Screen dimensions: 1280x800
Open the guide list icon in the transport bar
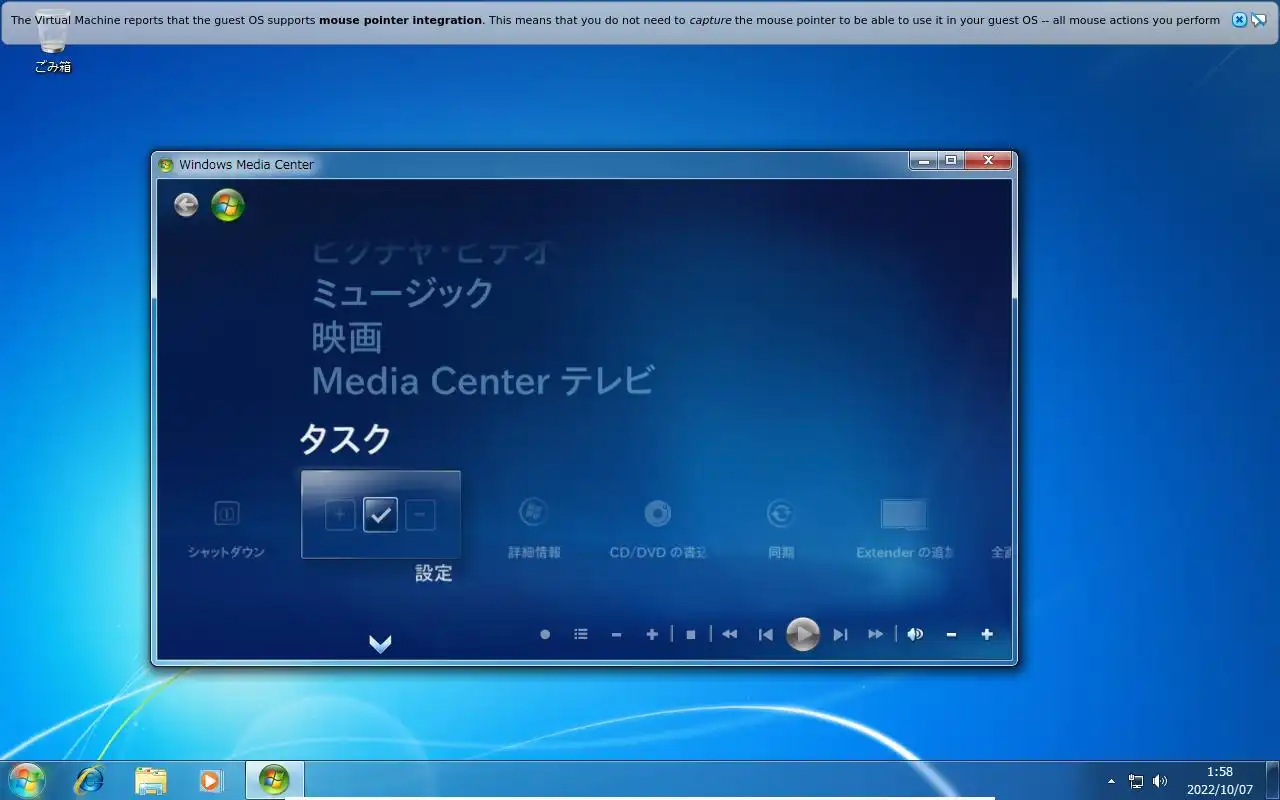(581, 634)
